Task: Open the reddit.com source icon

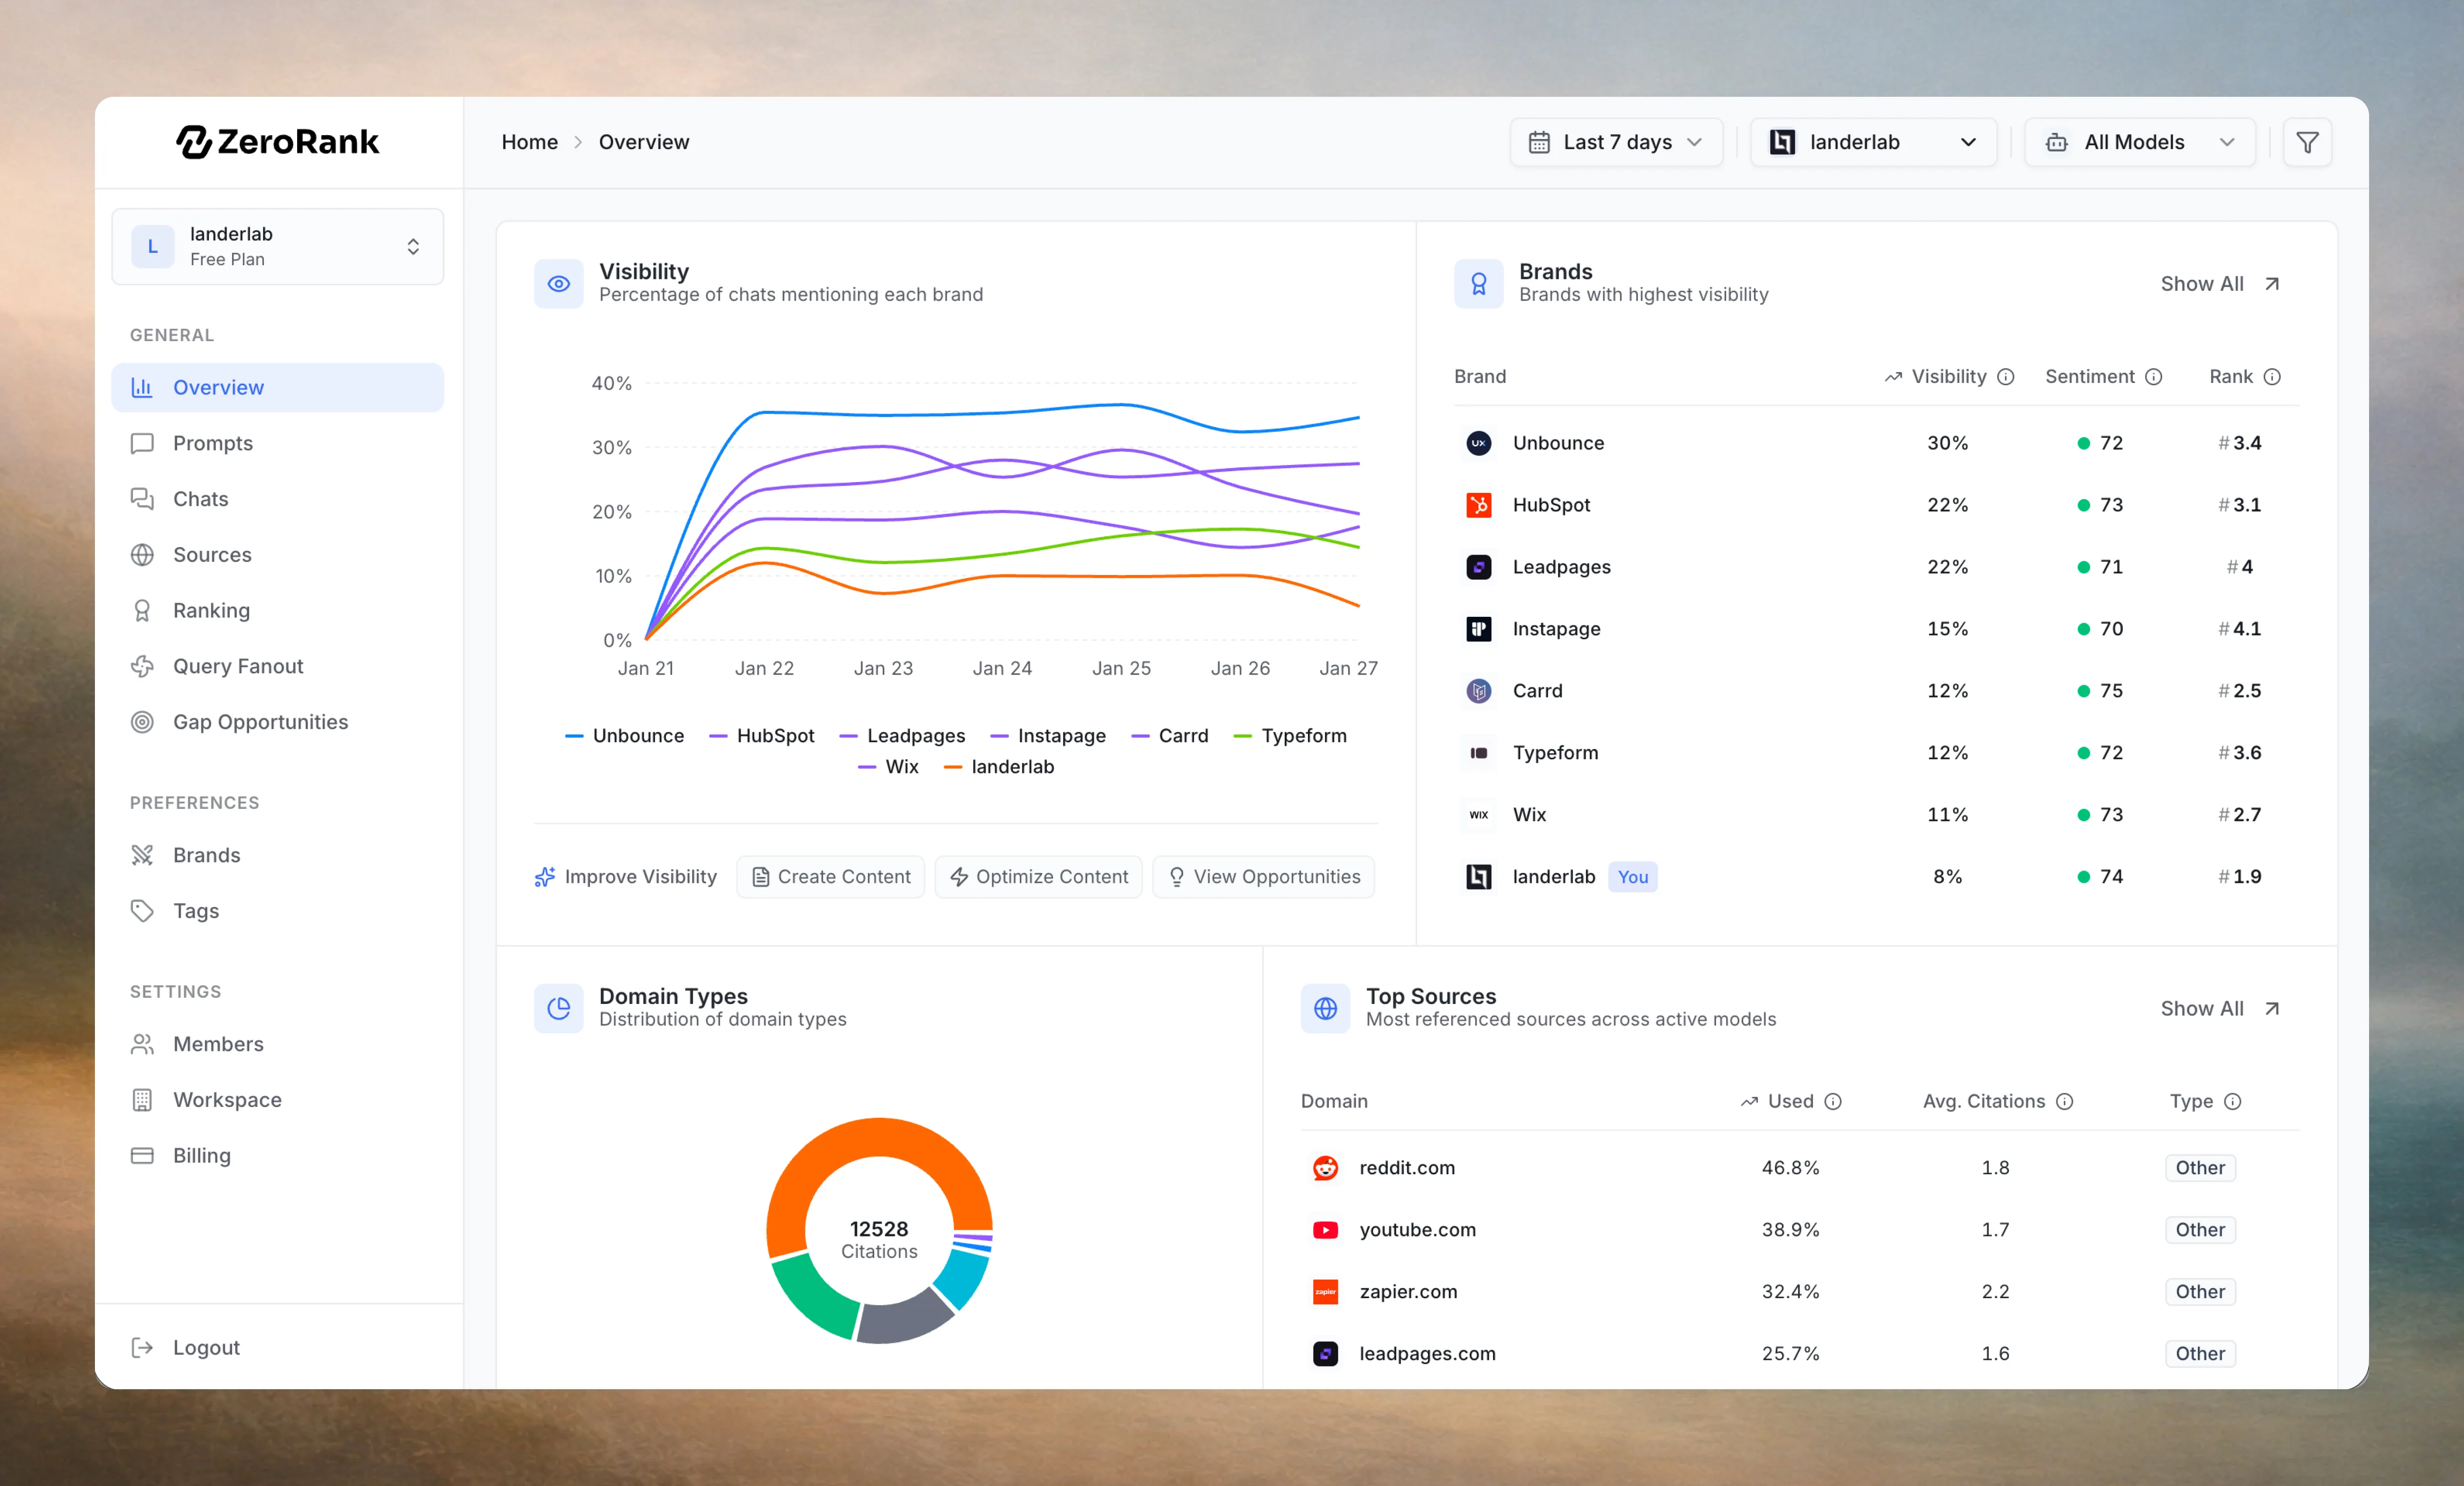Action: 1325,1167
